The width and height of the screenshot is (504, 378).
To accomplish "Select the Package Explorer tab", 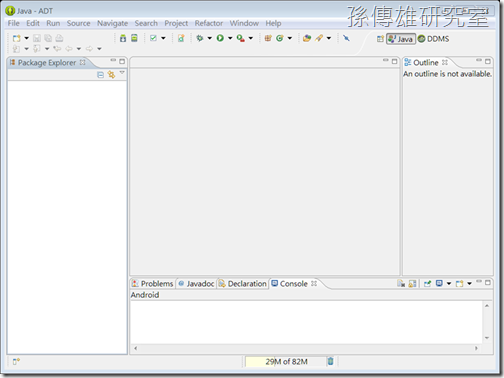I will [47, 63].
